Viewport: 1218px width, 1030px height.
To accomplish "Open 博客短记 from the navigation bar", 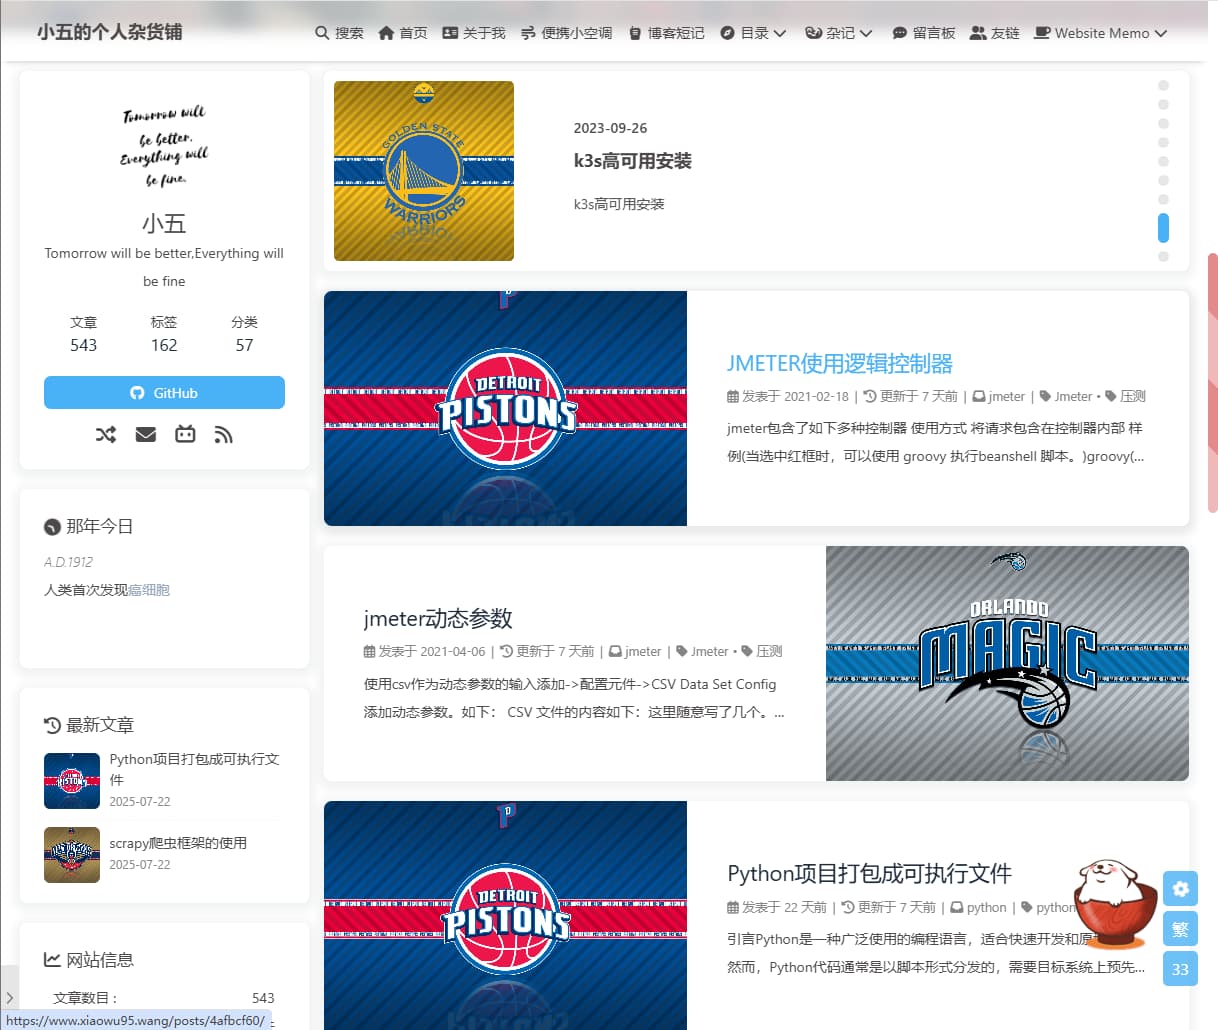I will 666,32.
